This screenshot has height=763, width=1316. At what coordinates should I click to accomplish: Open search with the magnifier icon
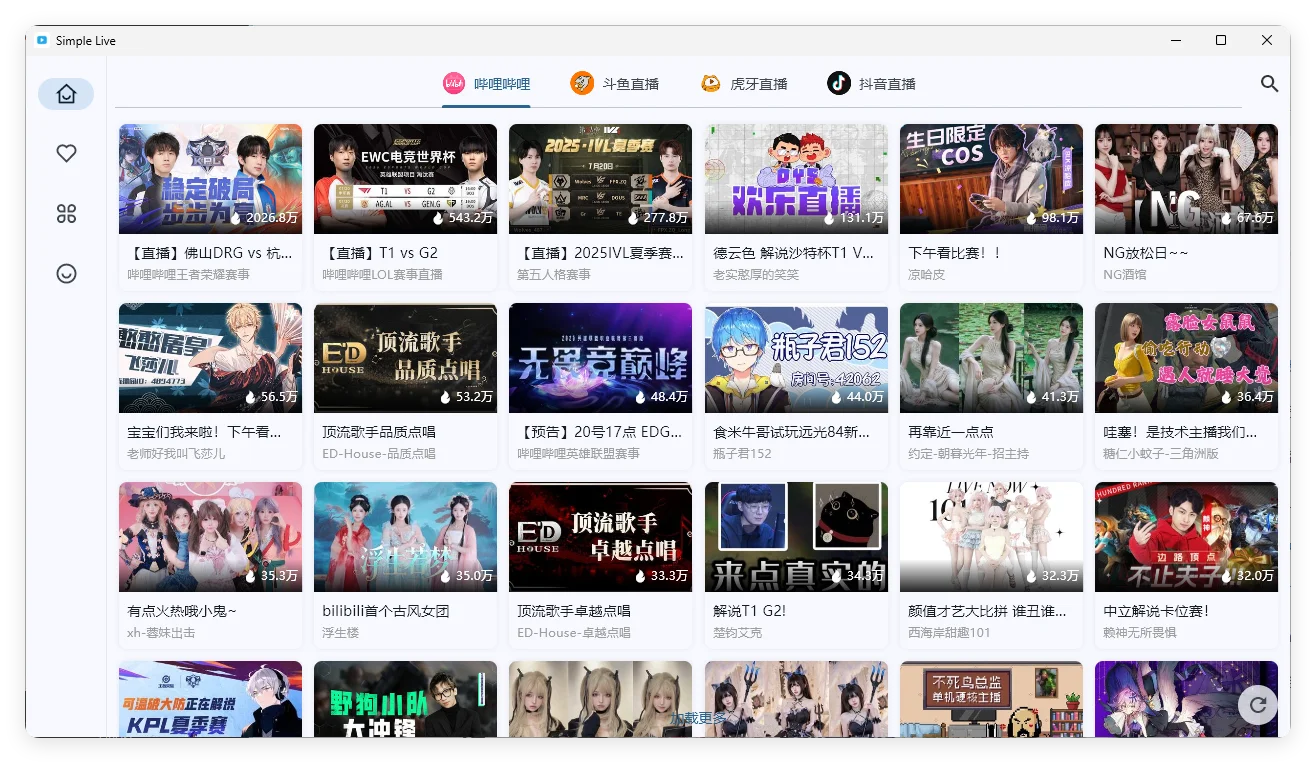coord(1269,84)
